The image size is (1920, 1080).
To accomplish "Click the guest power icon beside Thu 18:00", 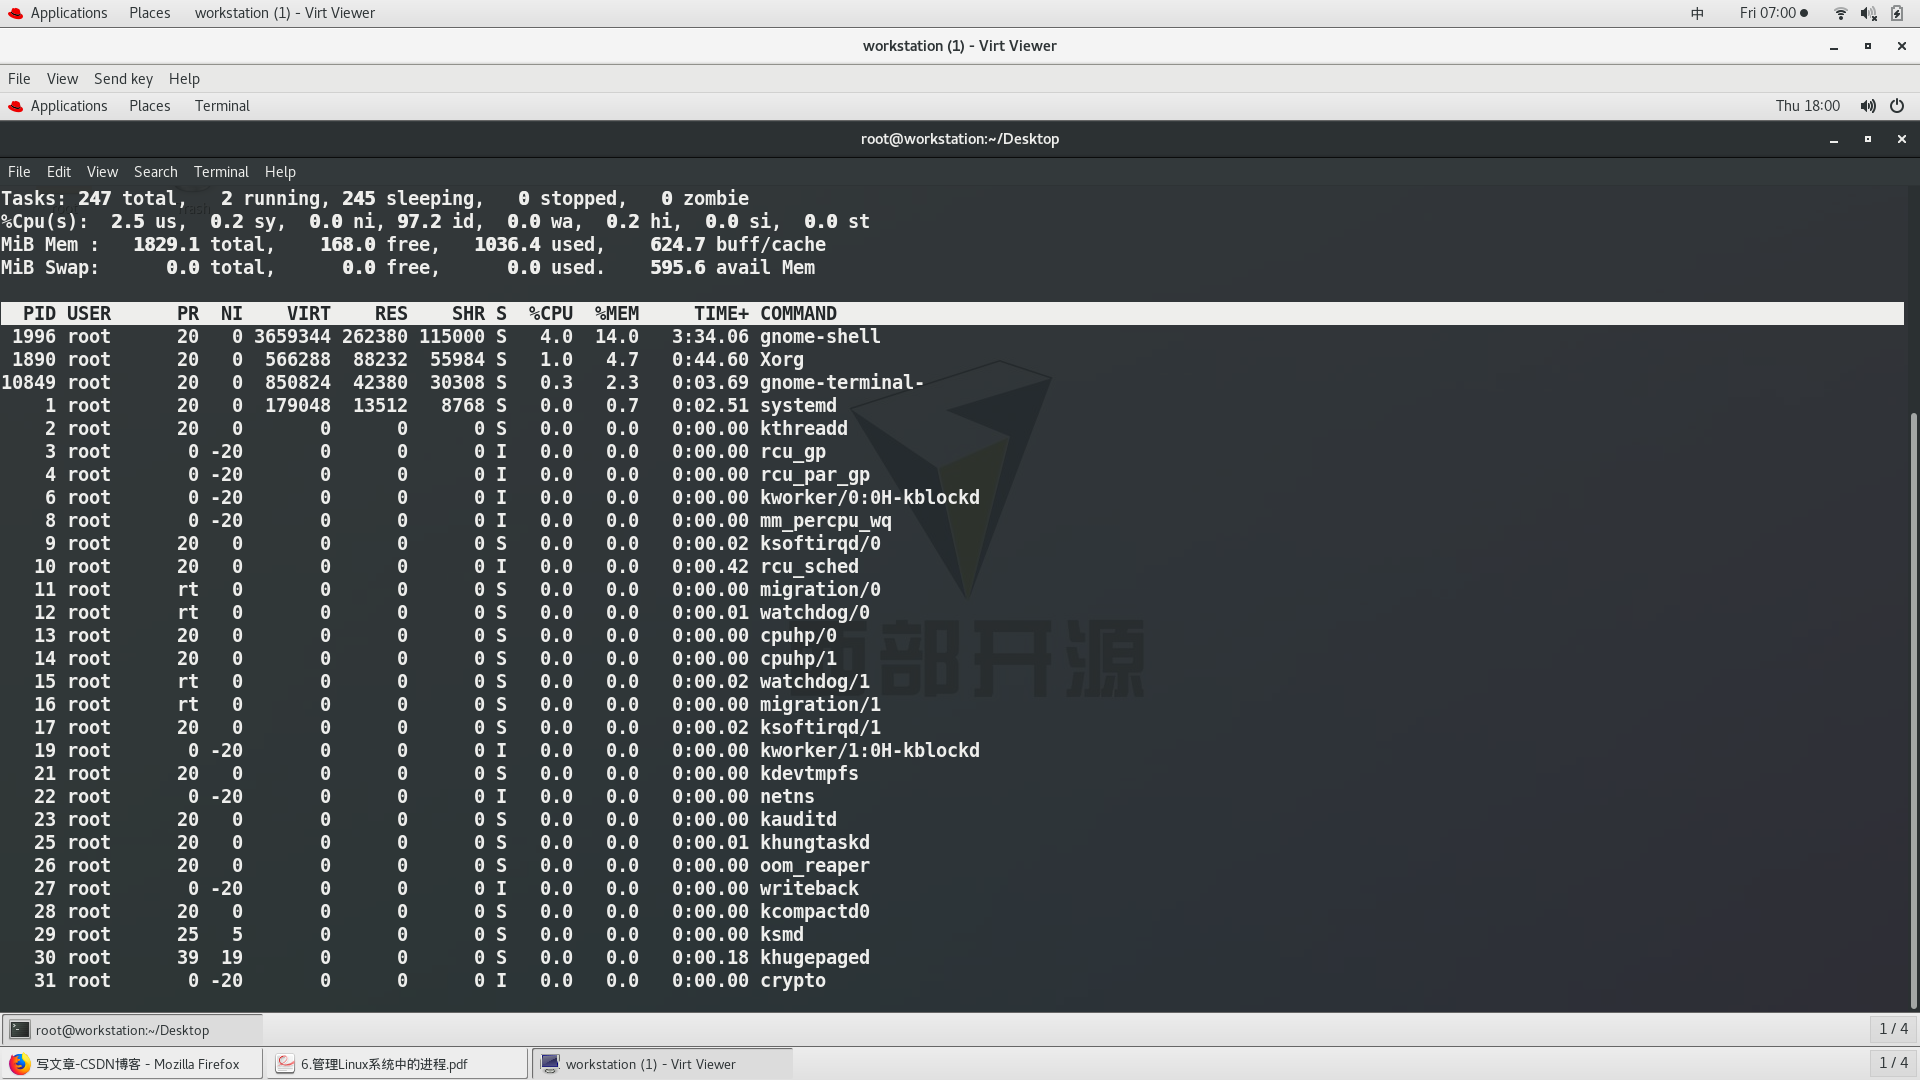I will pos(1897,106).
